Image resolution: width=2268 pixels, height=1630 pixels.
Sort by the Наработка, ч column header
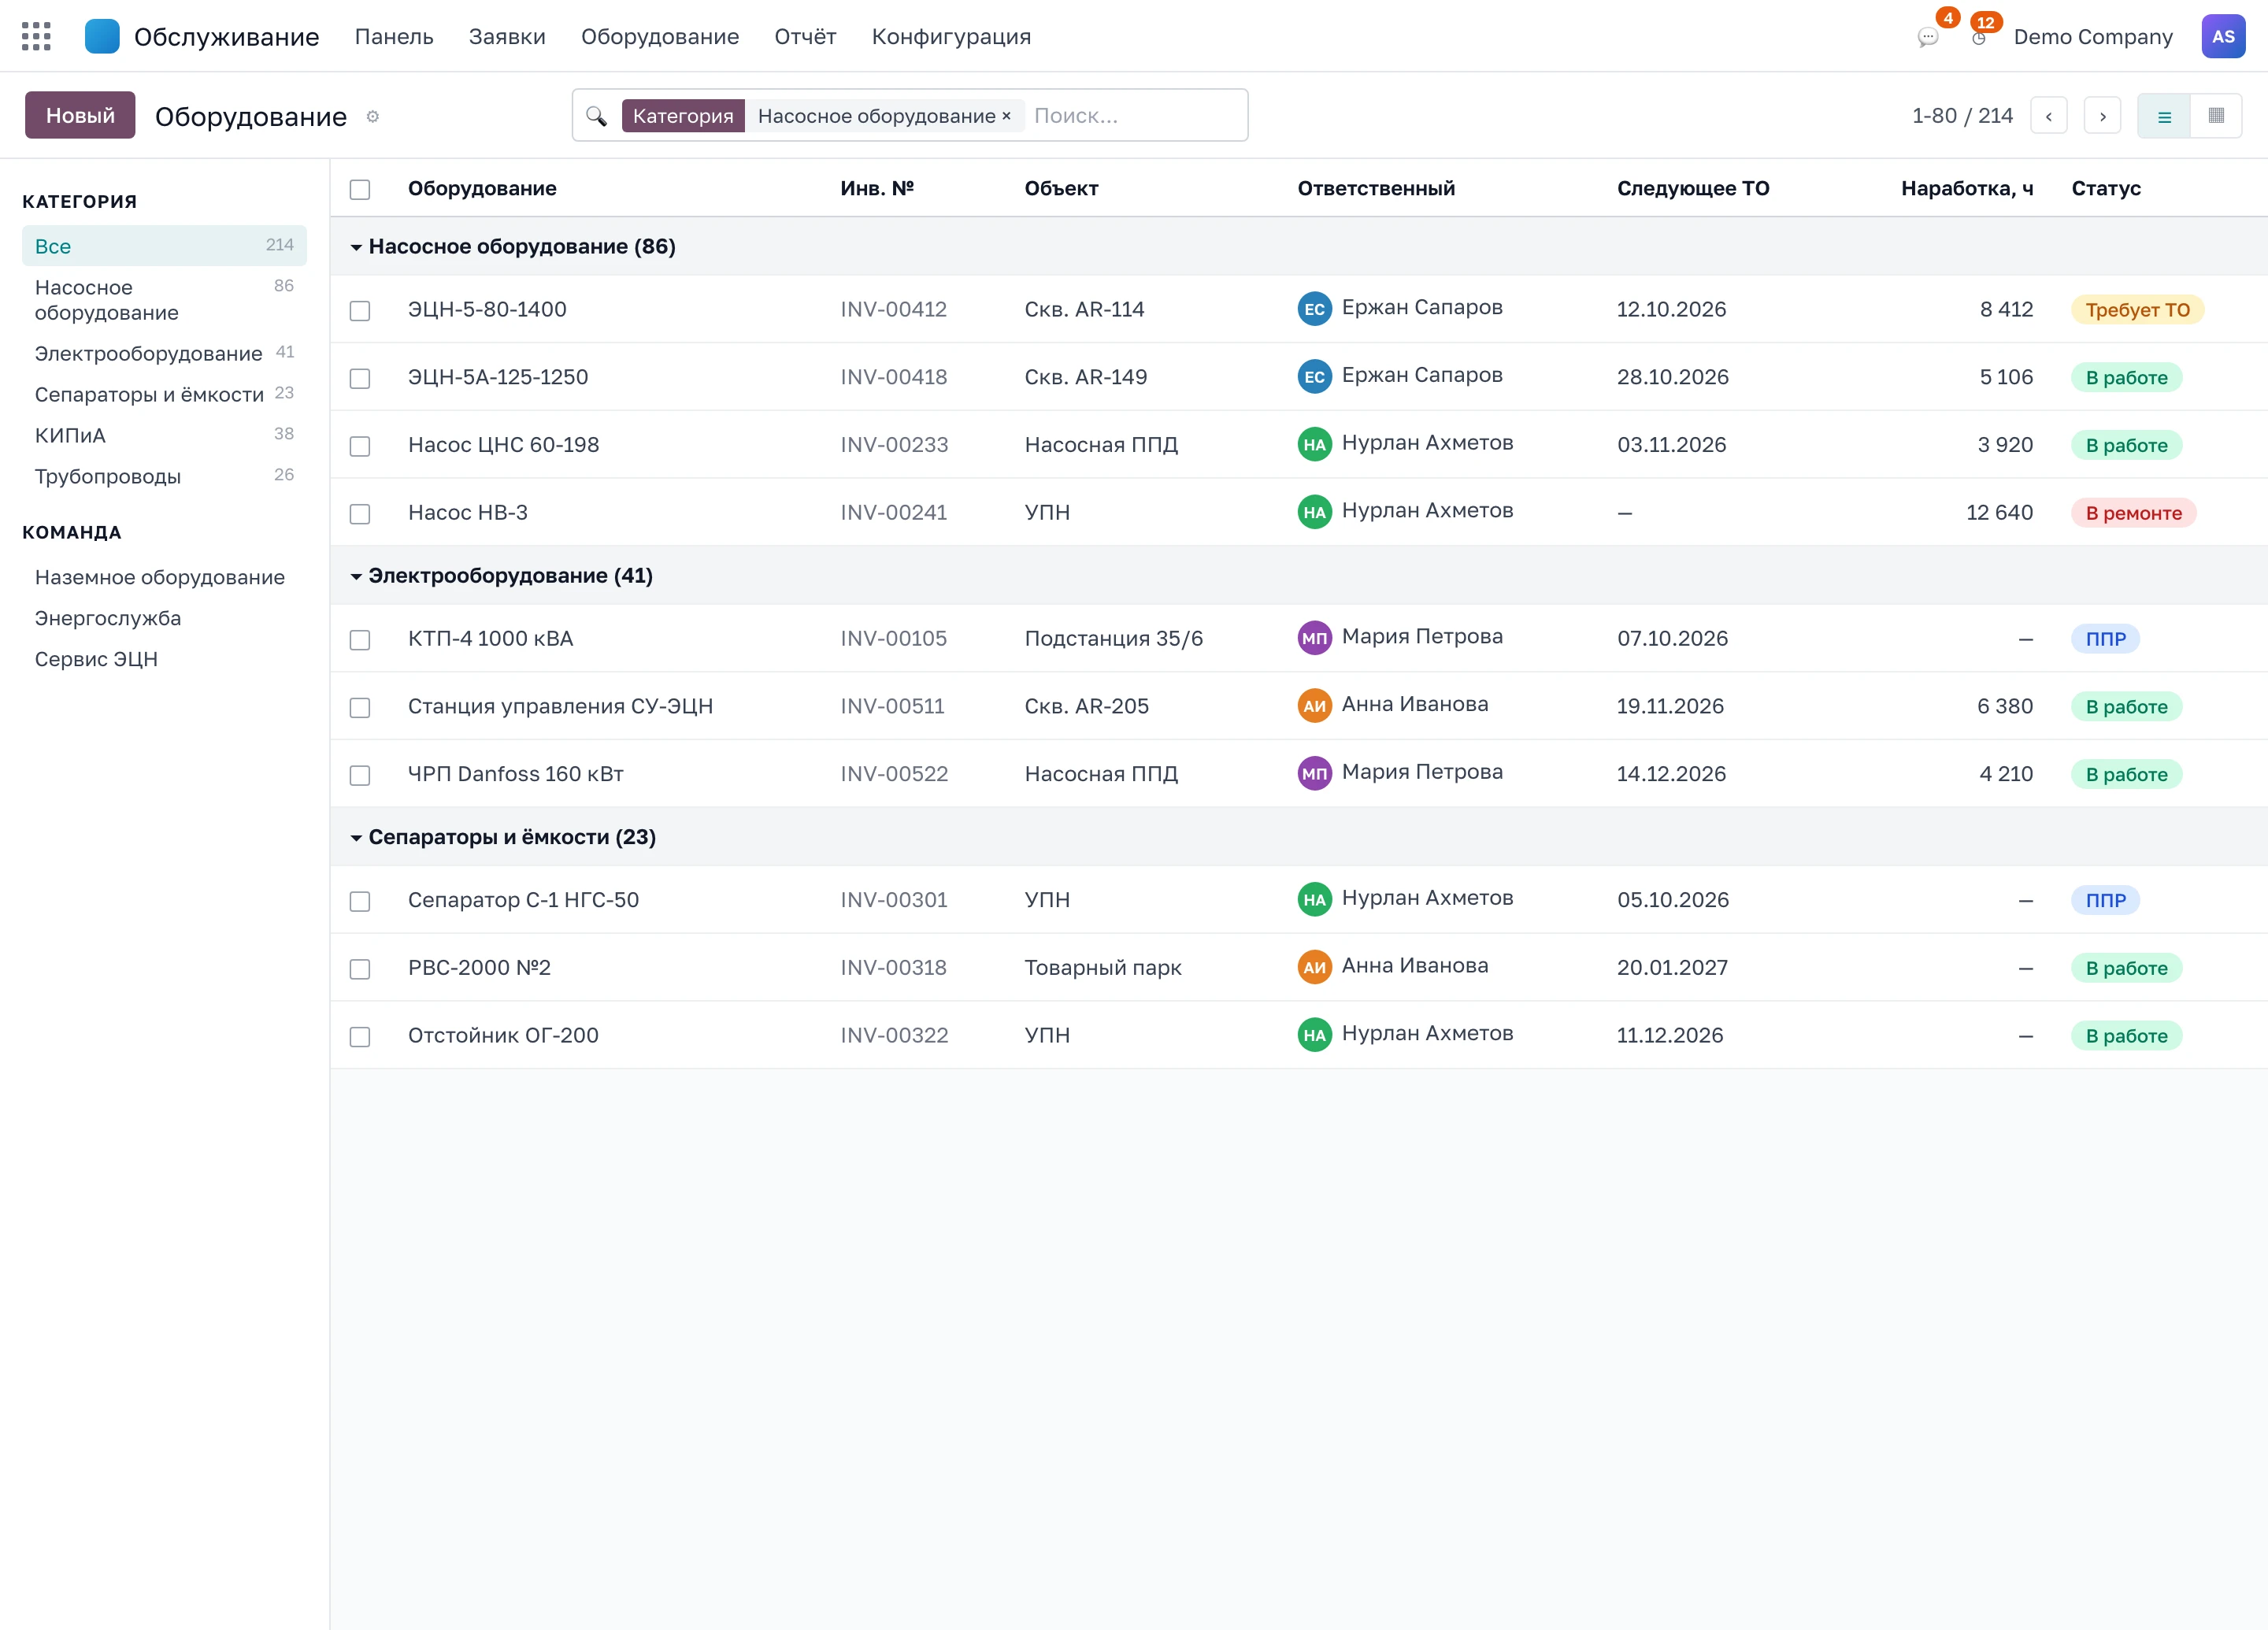point(1967,188)
